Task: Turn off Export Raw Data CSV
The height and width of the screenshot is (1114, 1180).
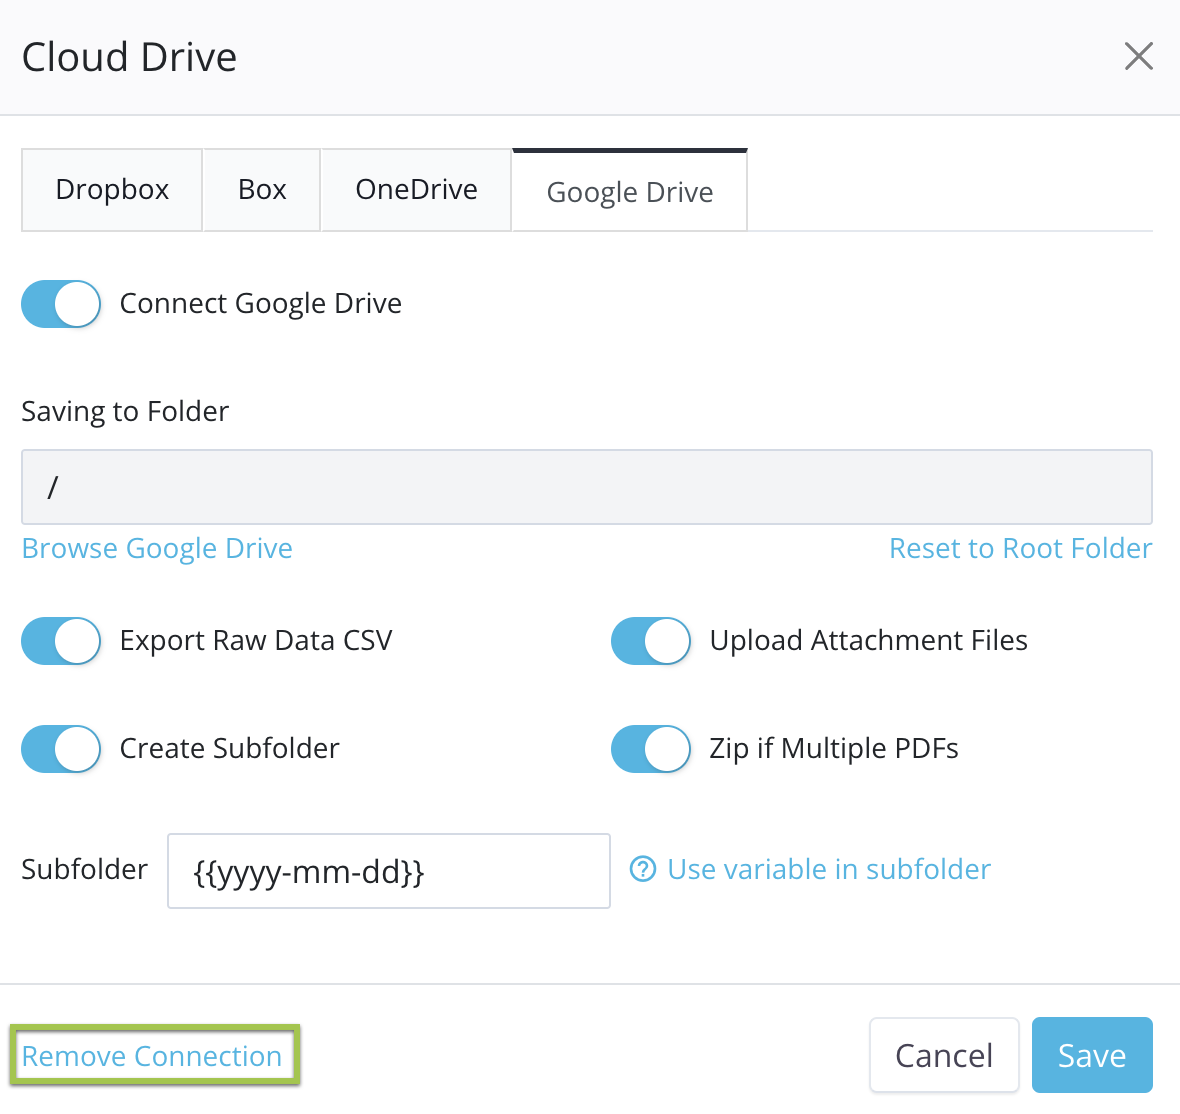Action: click(x=62, y=641)
